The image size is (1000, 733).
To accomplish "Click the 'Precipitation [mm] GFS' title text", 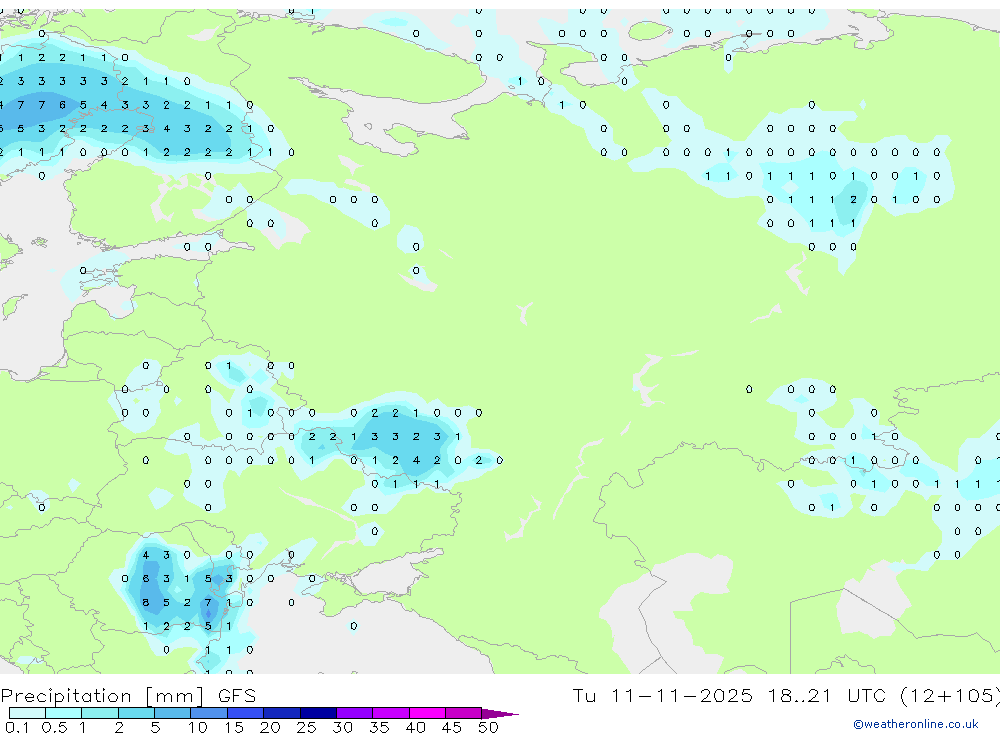I will point(128,695).
